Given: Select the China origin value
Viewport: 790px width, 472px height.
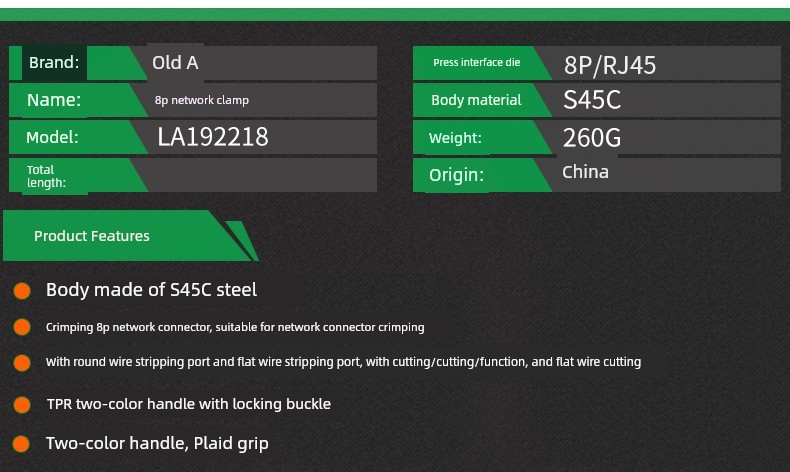Looking at the screenshot, I should click(585, 172).
